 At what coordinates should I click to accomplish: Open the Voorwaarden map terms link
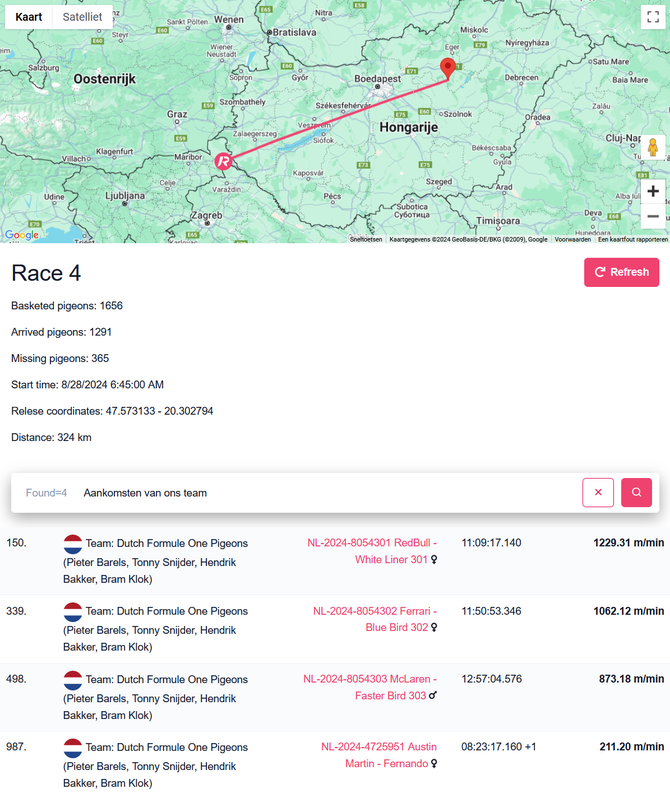(x=573, y=239)
